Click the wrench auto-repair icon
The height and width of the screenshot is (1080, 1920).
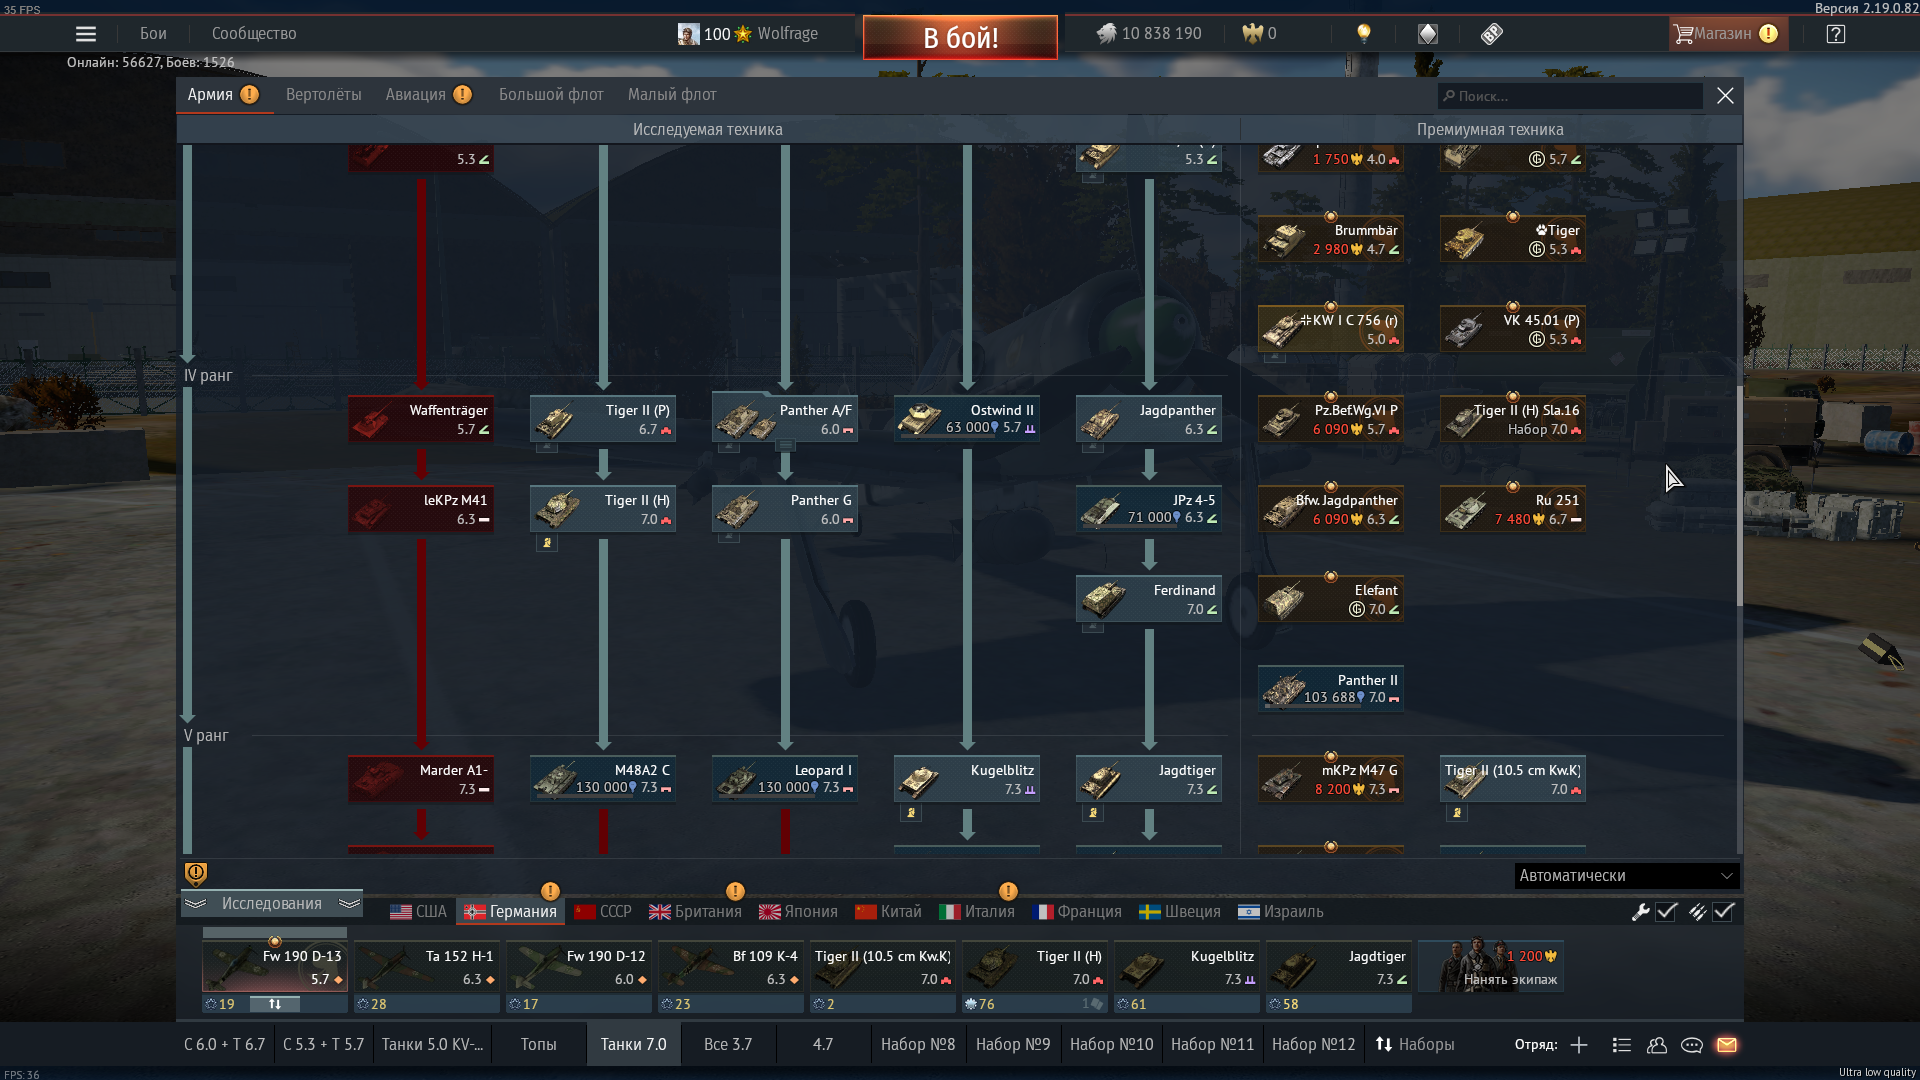point(1640,912)
